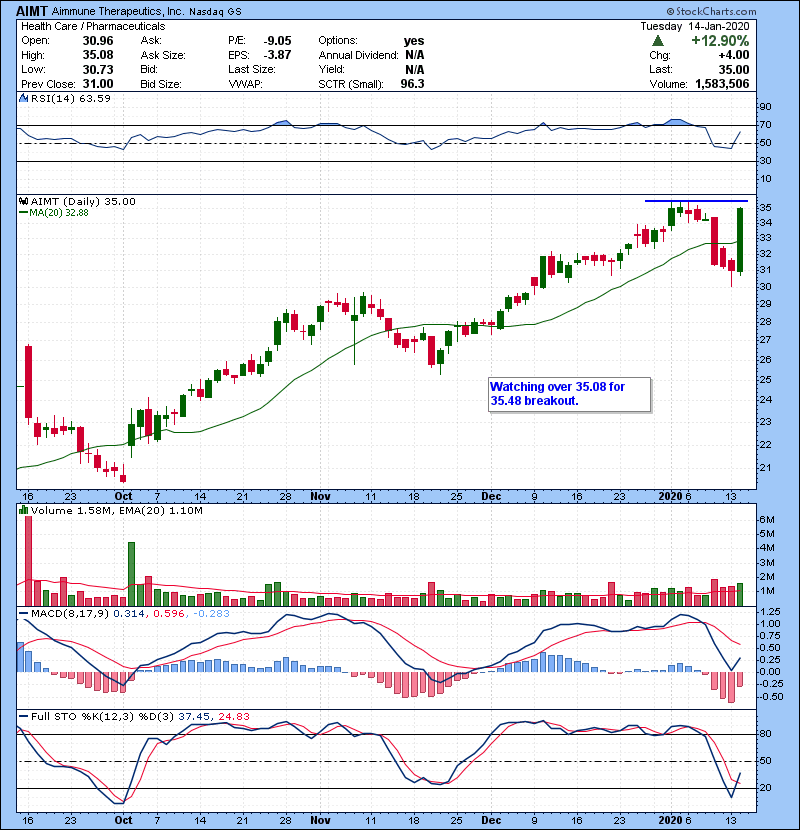The image size is (800, 830).
Task: Click the green up-triangle change indicator
Action: click(658, 41)
